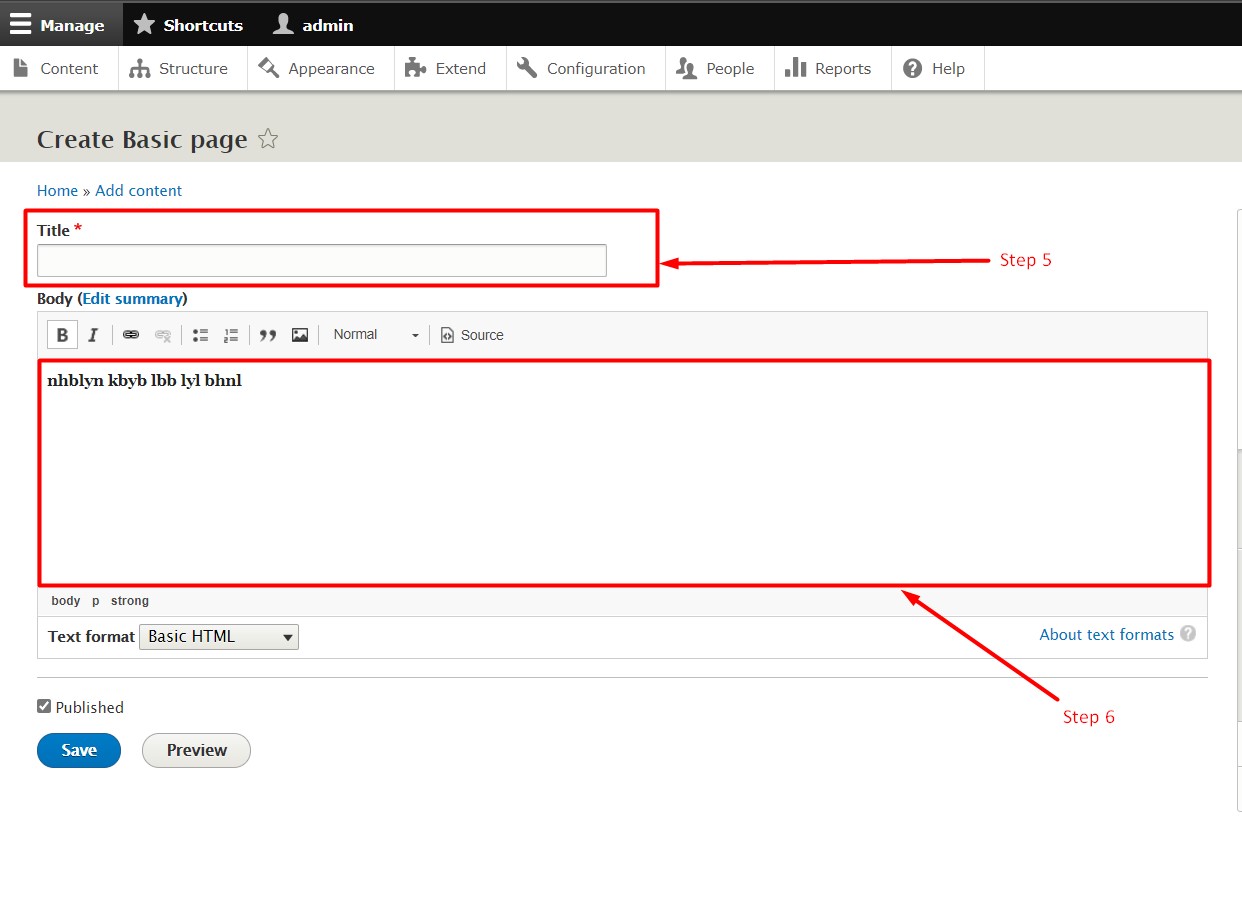Toggle the Published checkbox
This screenshot has height=904, width=1242.
tap(44, 706)
